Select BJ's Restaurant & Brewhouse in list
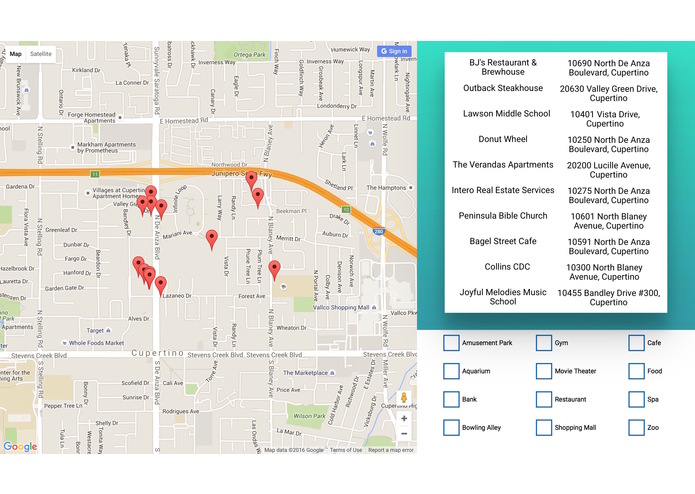Viewport: 695px width, 494px height. point(503,67)
